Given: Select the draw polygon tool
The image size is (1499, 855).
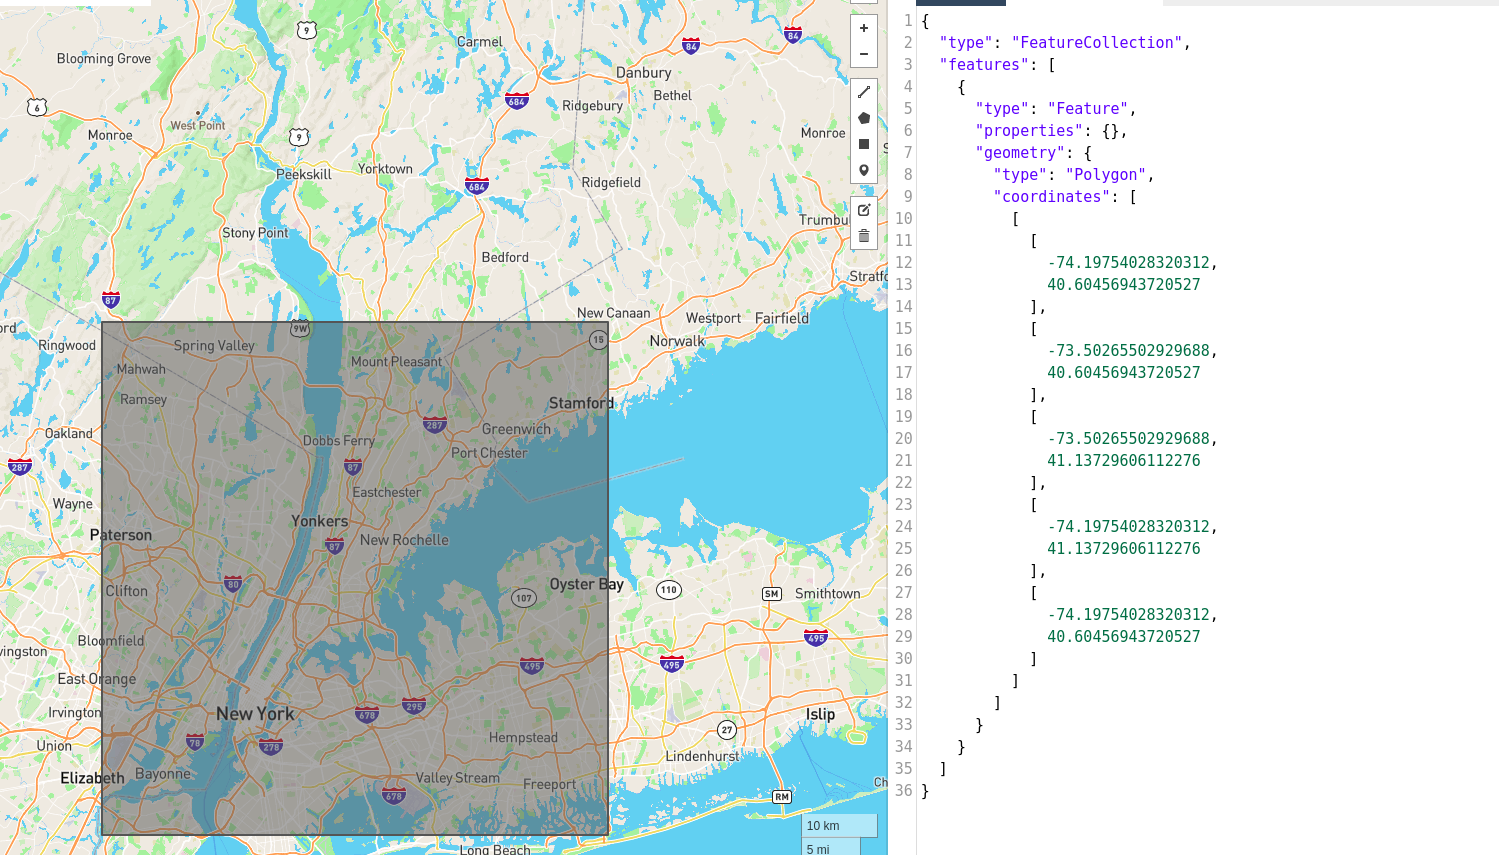Looking at the screenshot, I should click(x=864, y=118).
